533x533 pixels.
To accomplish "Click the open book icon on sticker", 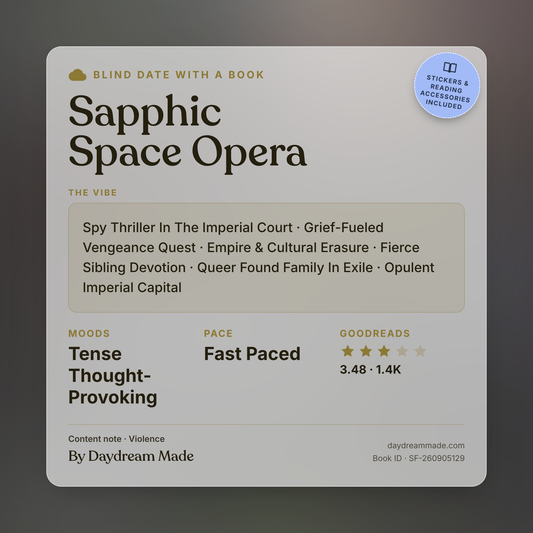I will (x=450, y=67).
